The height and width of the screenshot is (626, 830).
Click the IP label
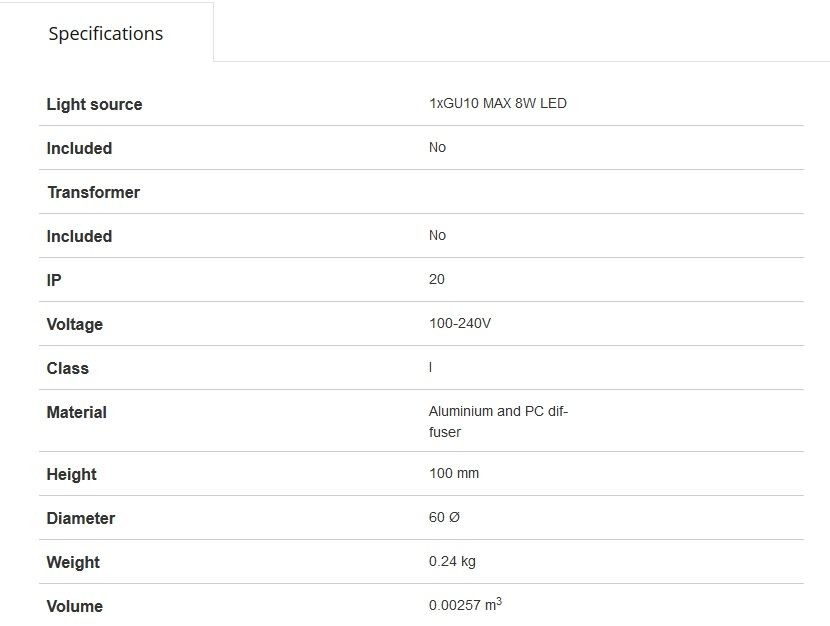pyautogui.click(x=54, y=280)
